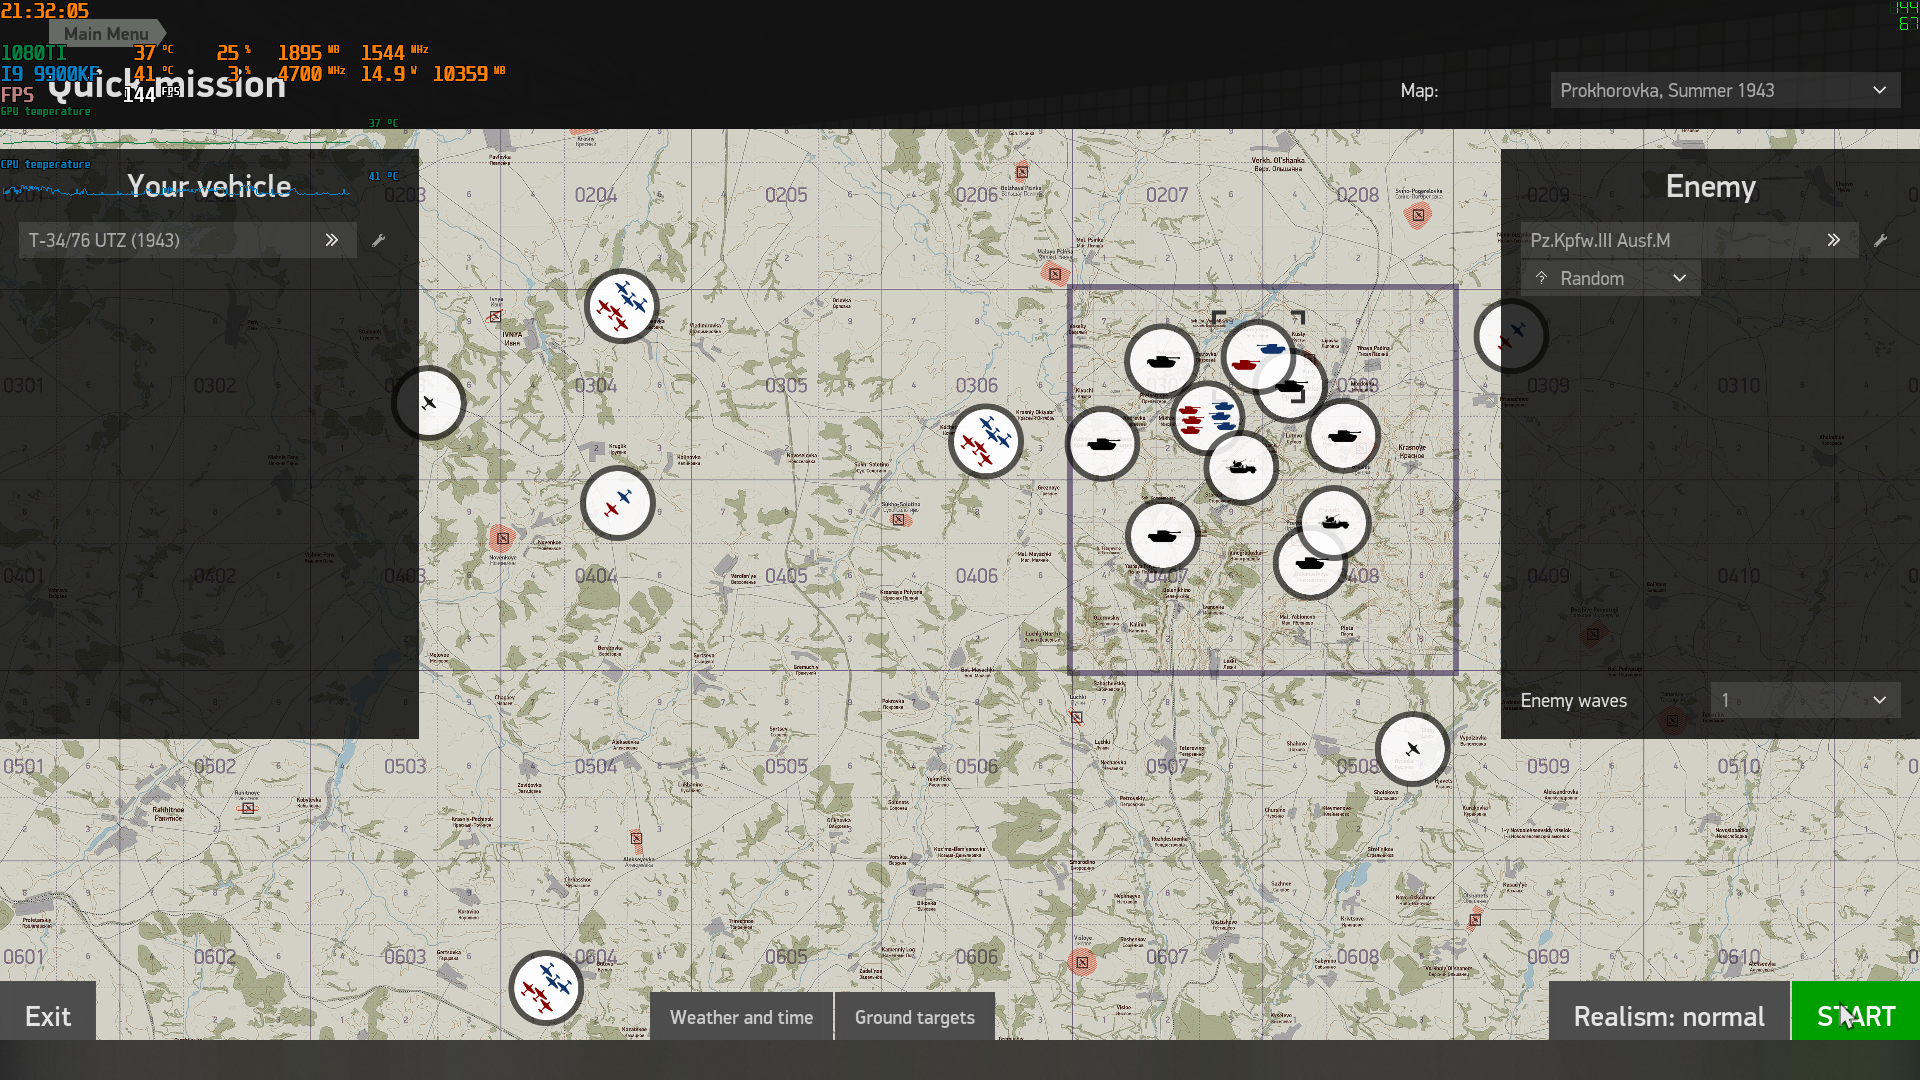The width and height of the screenshot is (1920, 1080).
Task: Expand the Pz.Kpfw.III Ausf.M enemy list
Action: (1833, 240)
